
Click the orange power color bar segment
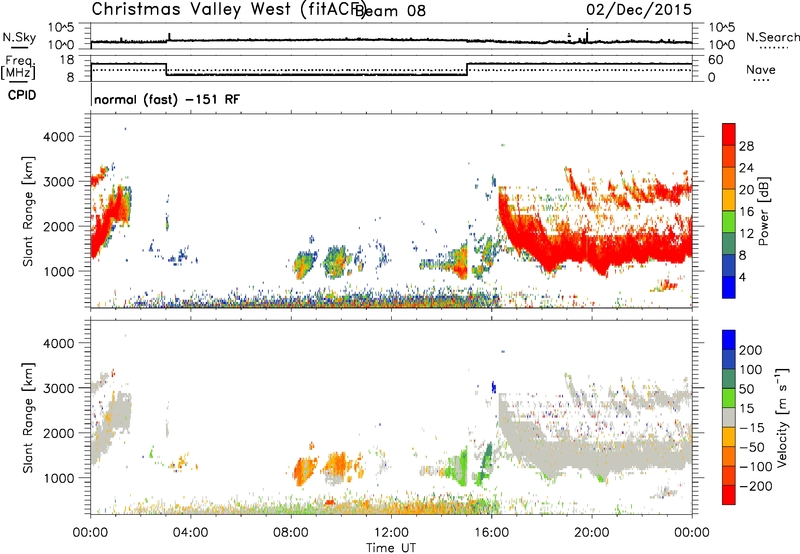click(x=729, y=178)
